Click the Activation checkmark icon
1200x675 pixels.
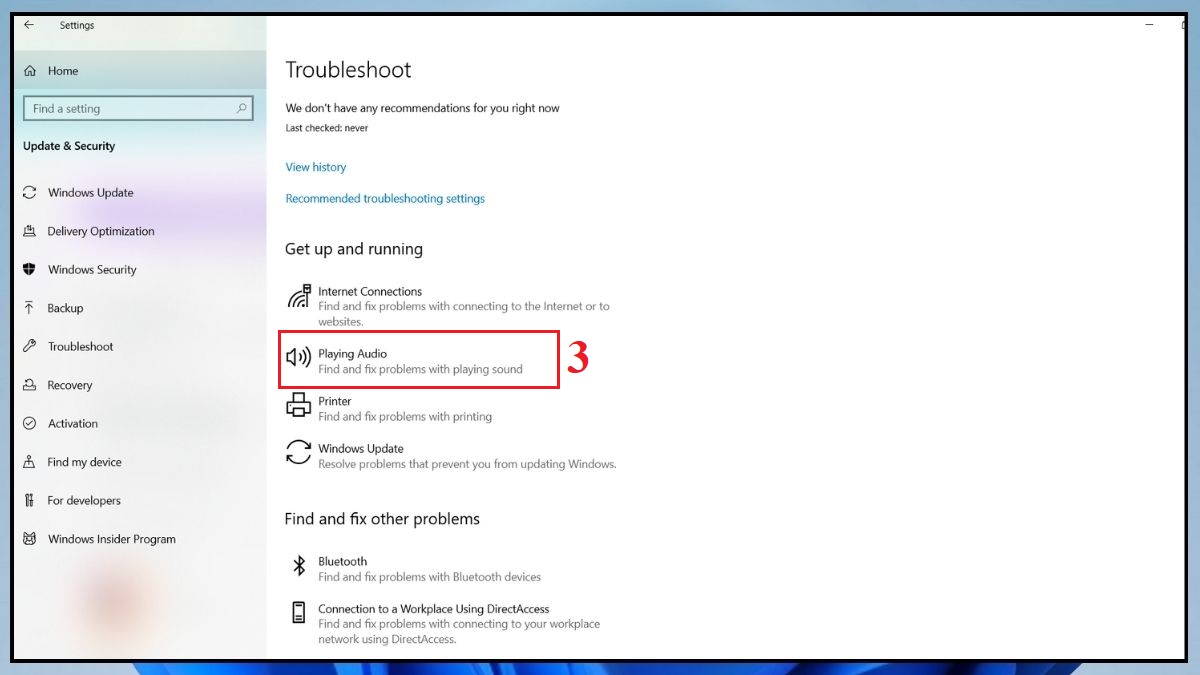coord(30,424)
